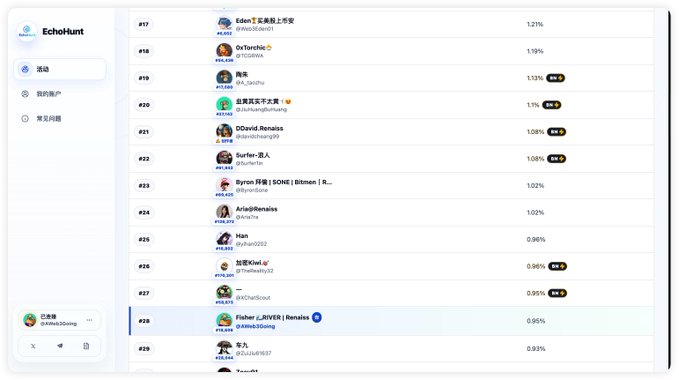Click the BN badge in row #21

(x=556, y=132)
